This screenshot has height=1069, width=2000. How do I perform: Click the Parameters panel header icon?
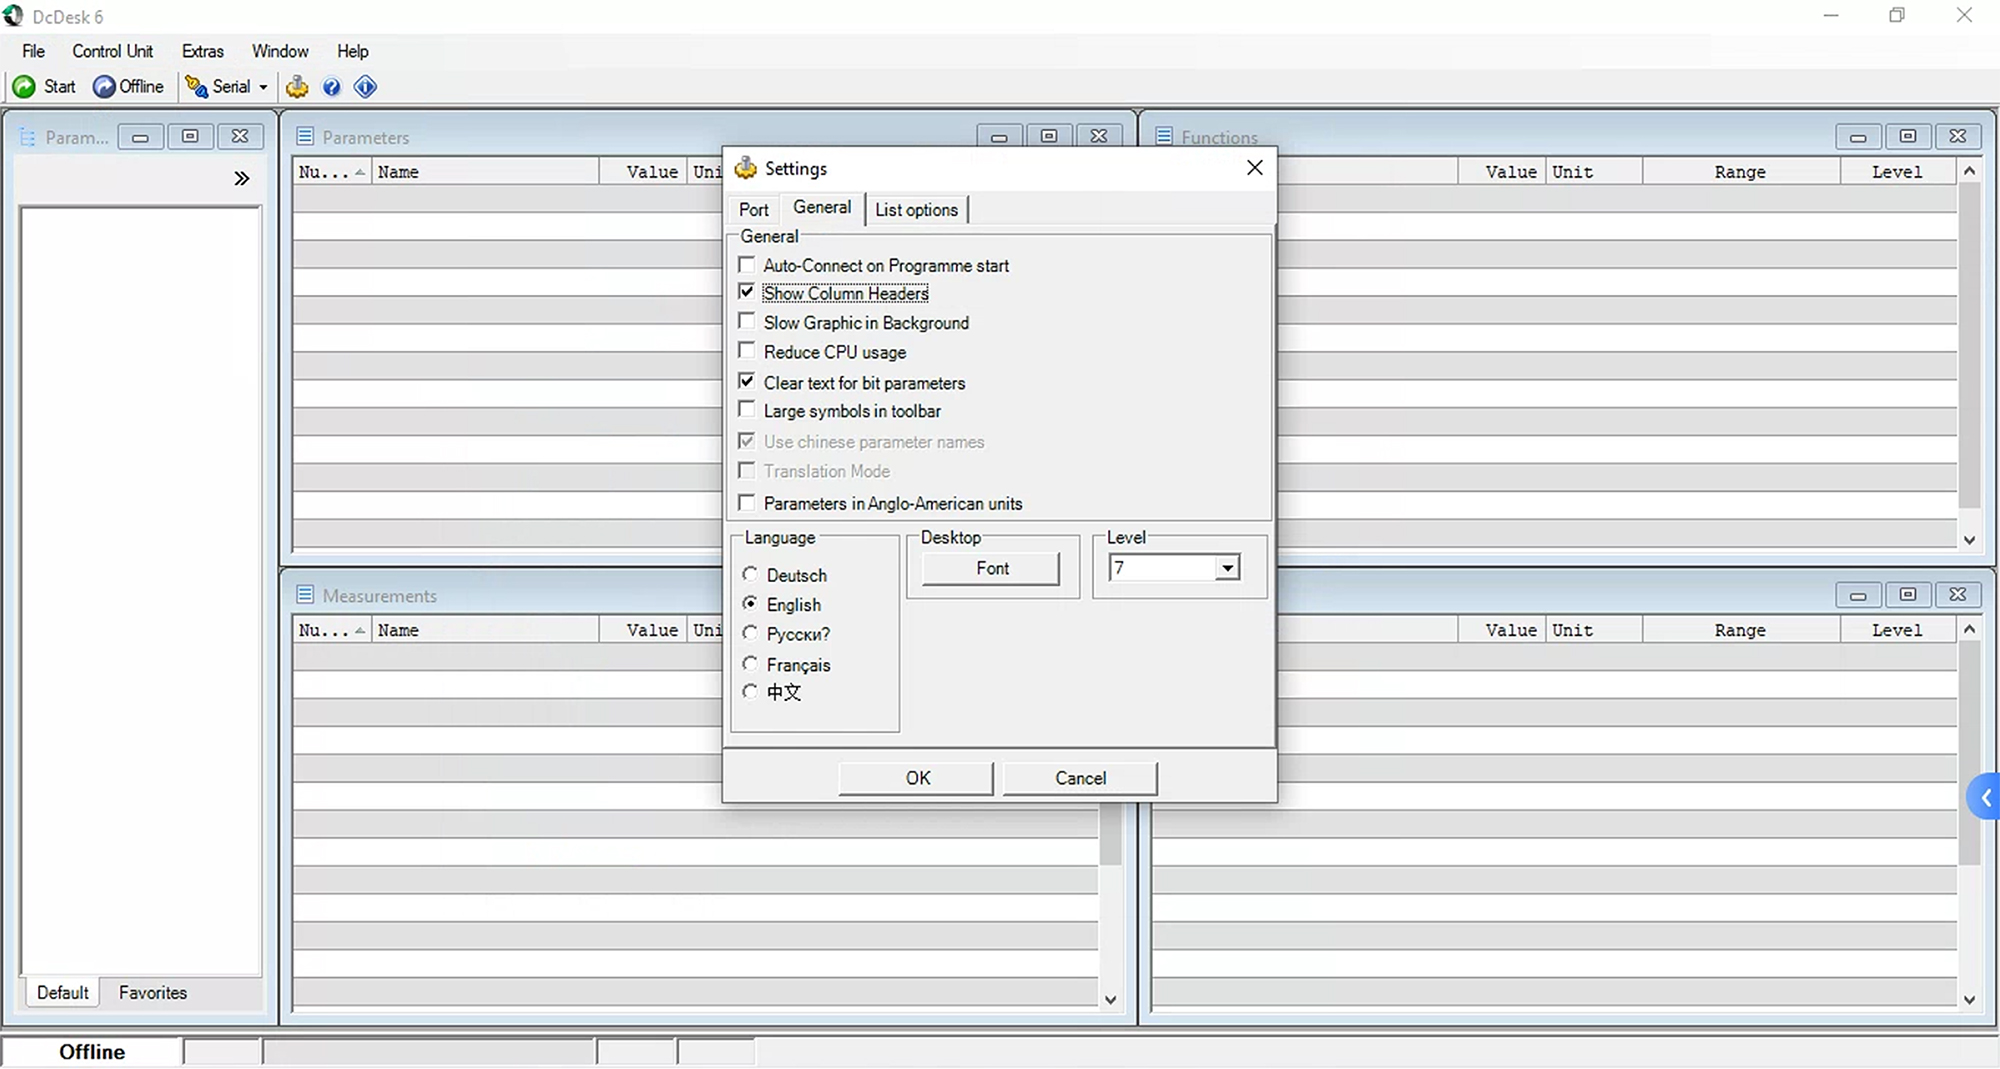click(305, 137)
